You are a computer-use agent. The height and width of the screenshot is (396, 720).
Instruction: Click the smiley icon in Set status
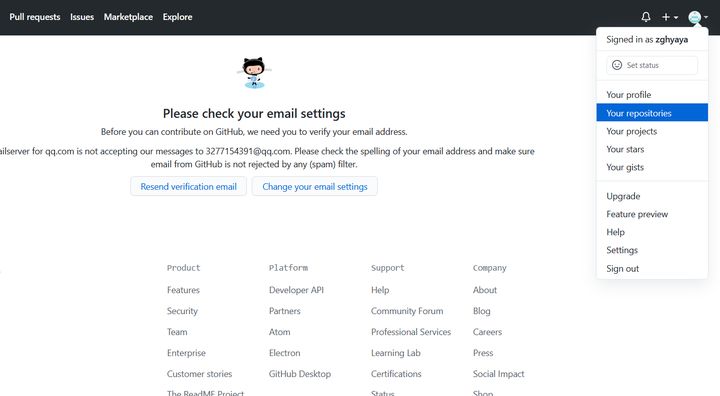(x=617, y=65)
